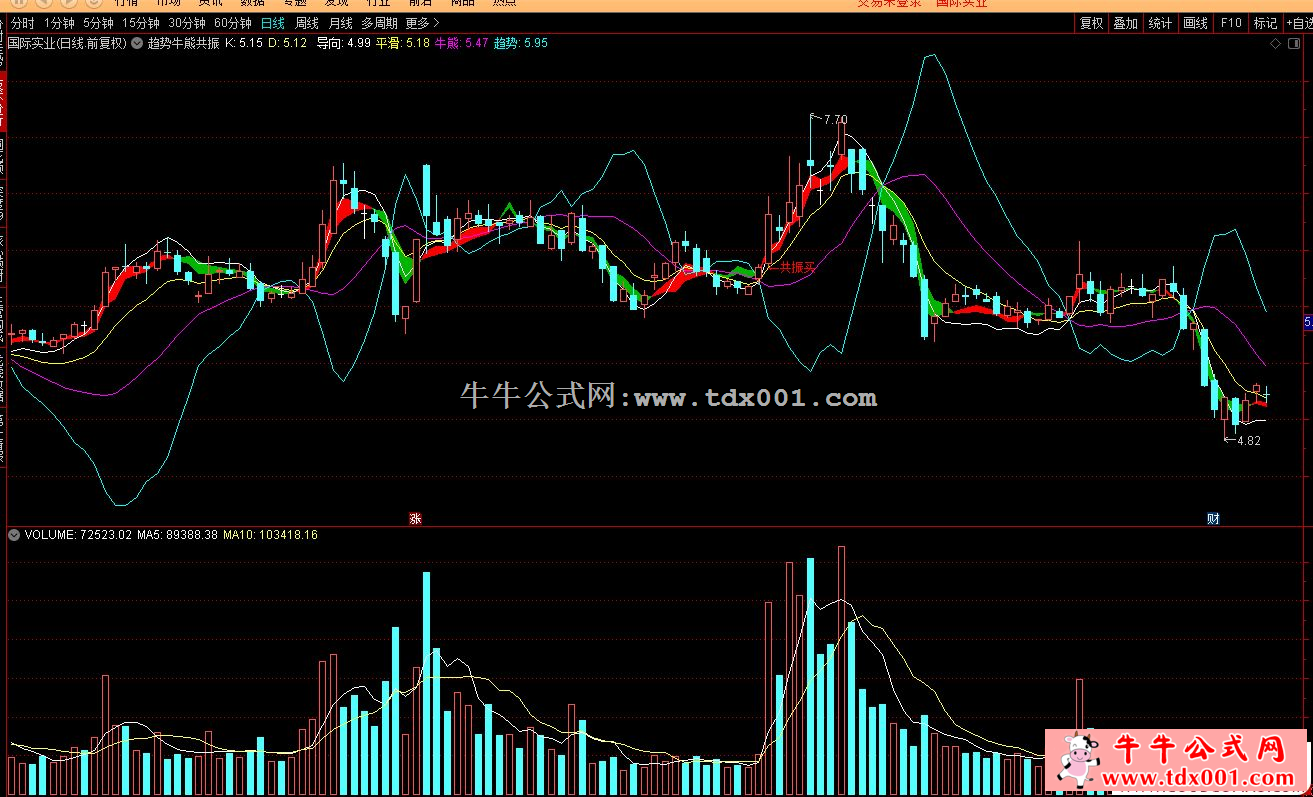This screenshot has width=1313, height=797.
Task: Click the 标记 mark button
Action: pyautogui.click(x=1265, y=23)
